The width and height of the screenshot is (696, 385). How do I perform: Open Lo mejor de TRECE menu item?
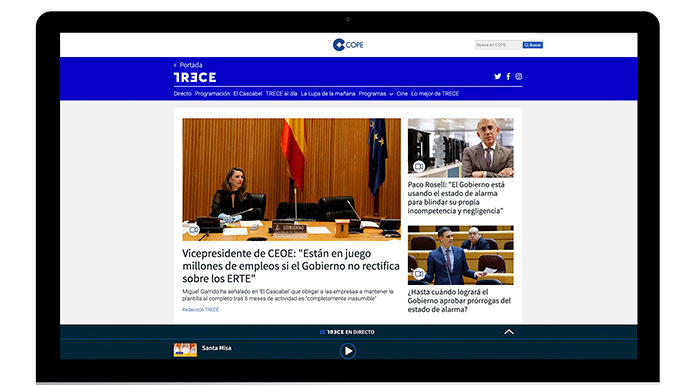[x=435, y=94]
